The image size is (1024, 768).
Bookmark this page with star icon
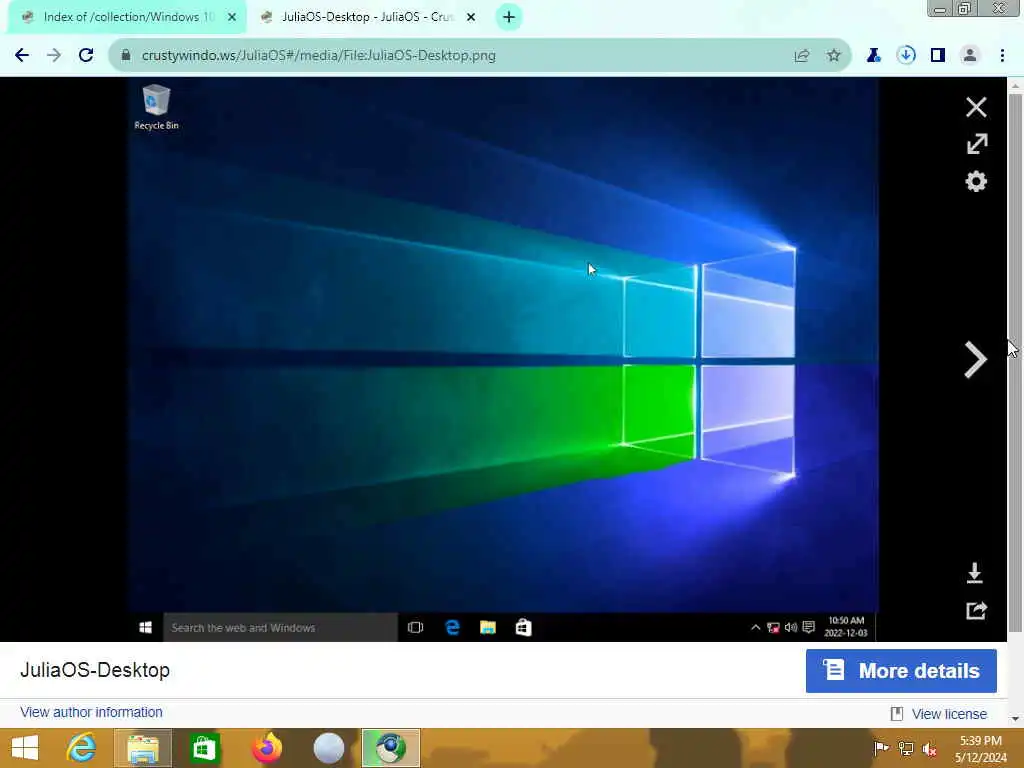tap(833, 56)
